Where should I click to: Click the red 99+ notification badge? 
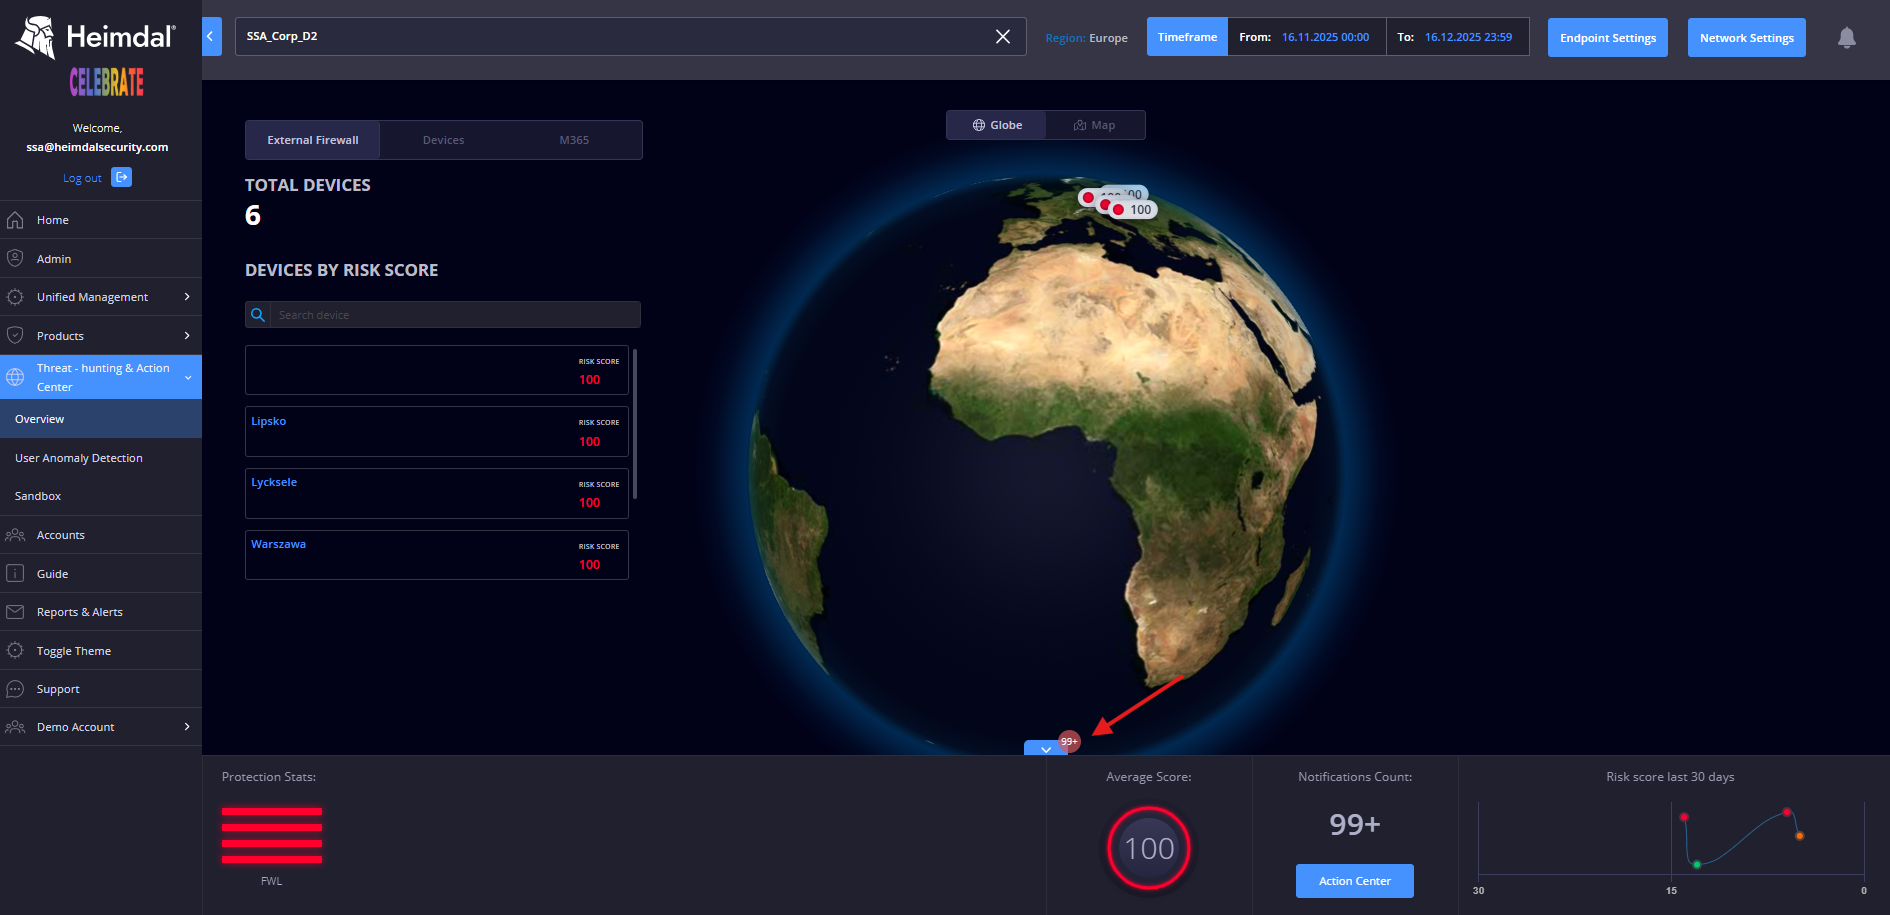click(1069, 741)
